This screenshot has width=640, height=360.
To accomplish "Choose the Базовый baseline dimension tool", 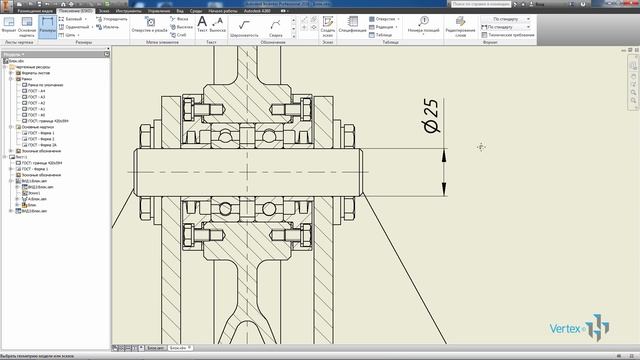I will point(70,19).
